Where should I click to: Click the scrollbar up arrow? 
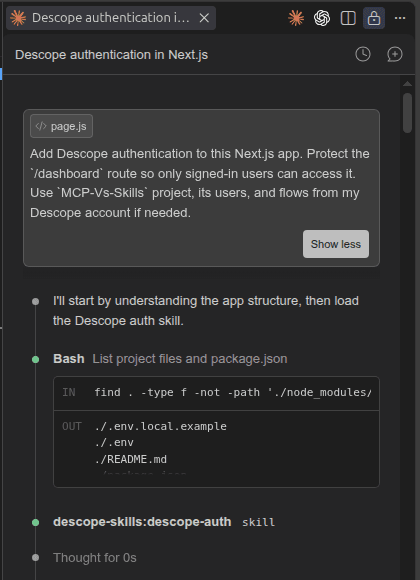point(407,84)
